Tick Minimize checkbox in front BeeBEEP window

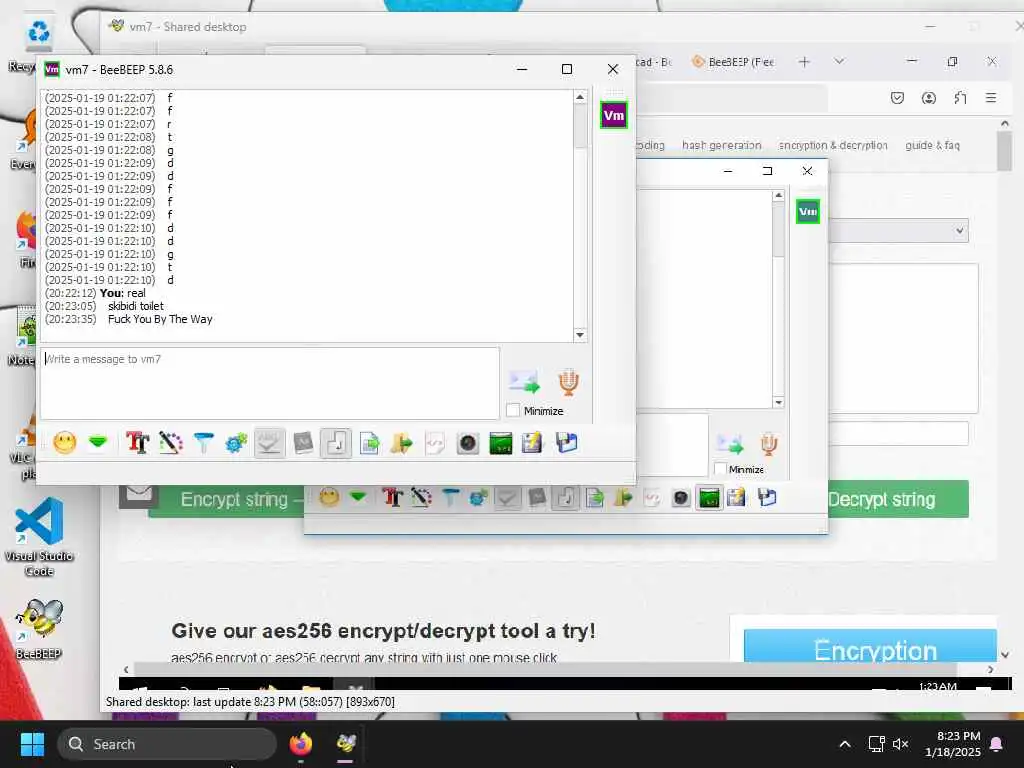(x=513, y=410)
